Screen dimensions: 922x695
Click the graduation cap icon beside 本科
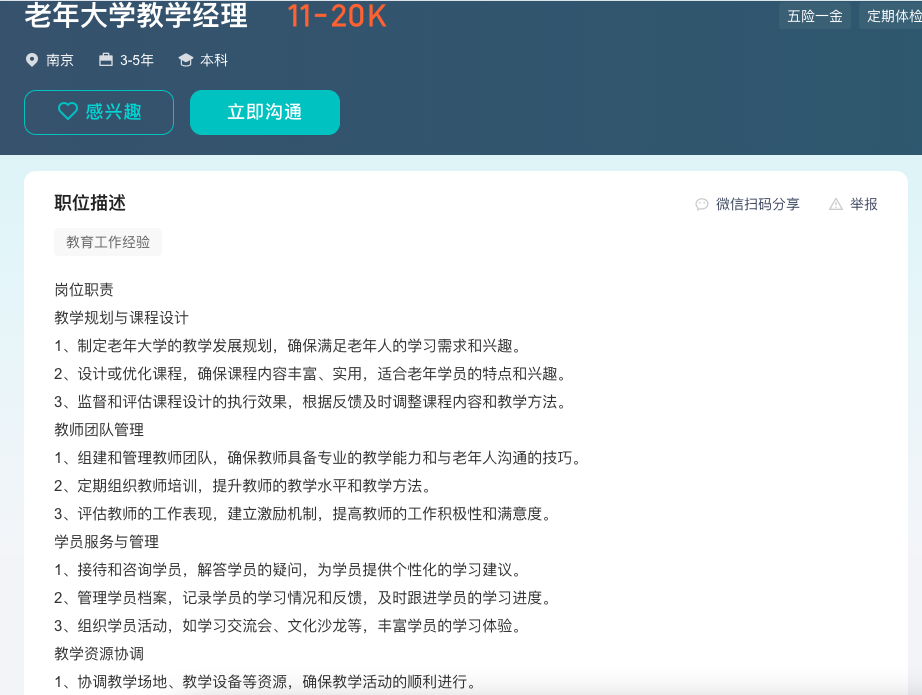coord(185,60)
